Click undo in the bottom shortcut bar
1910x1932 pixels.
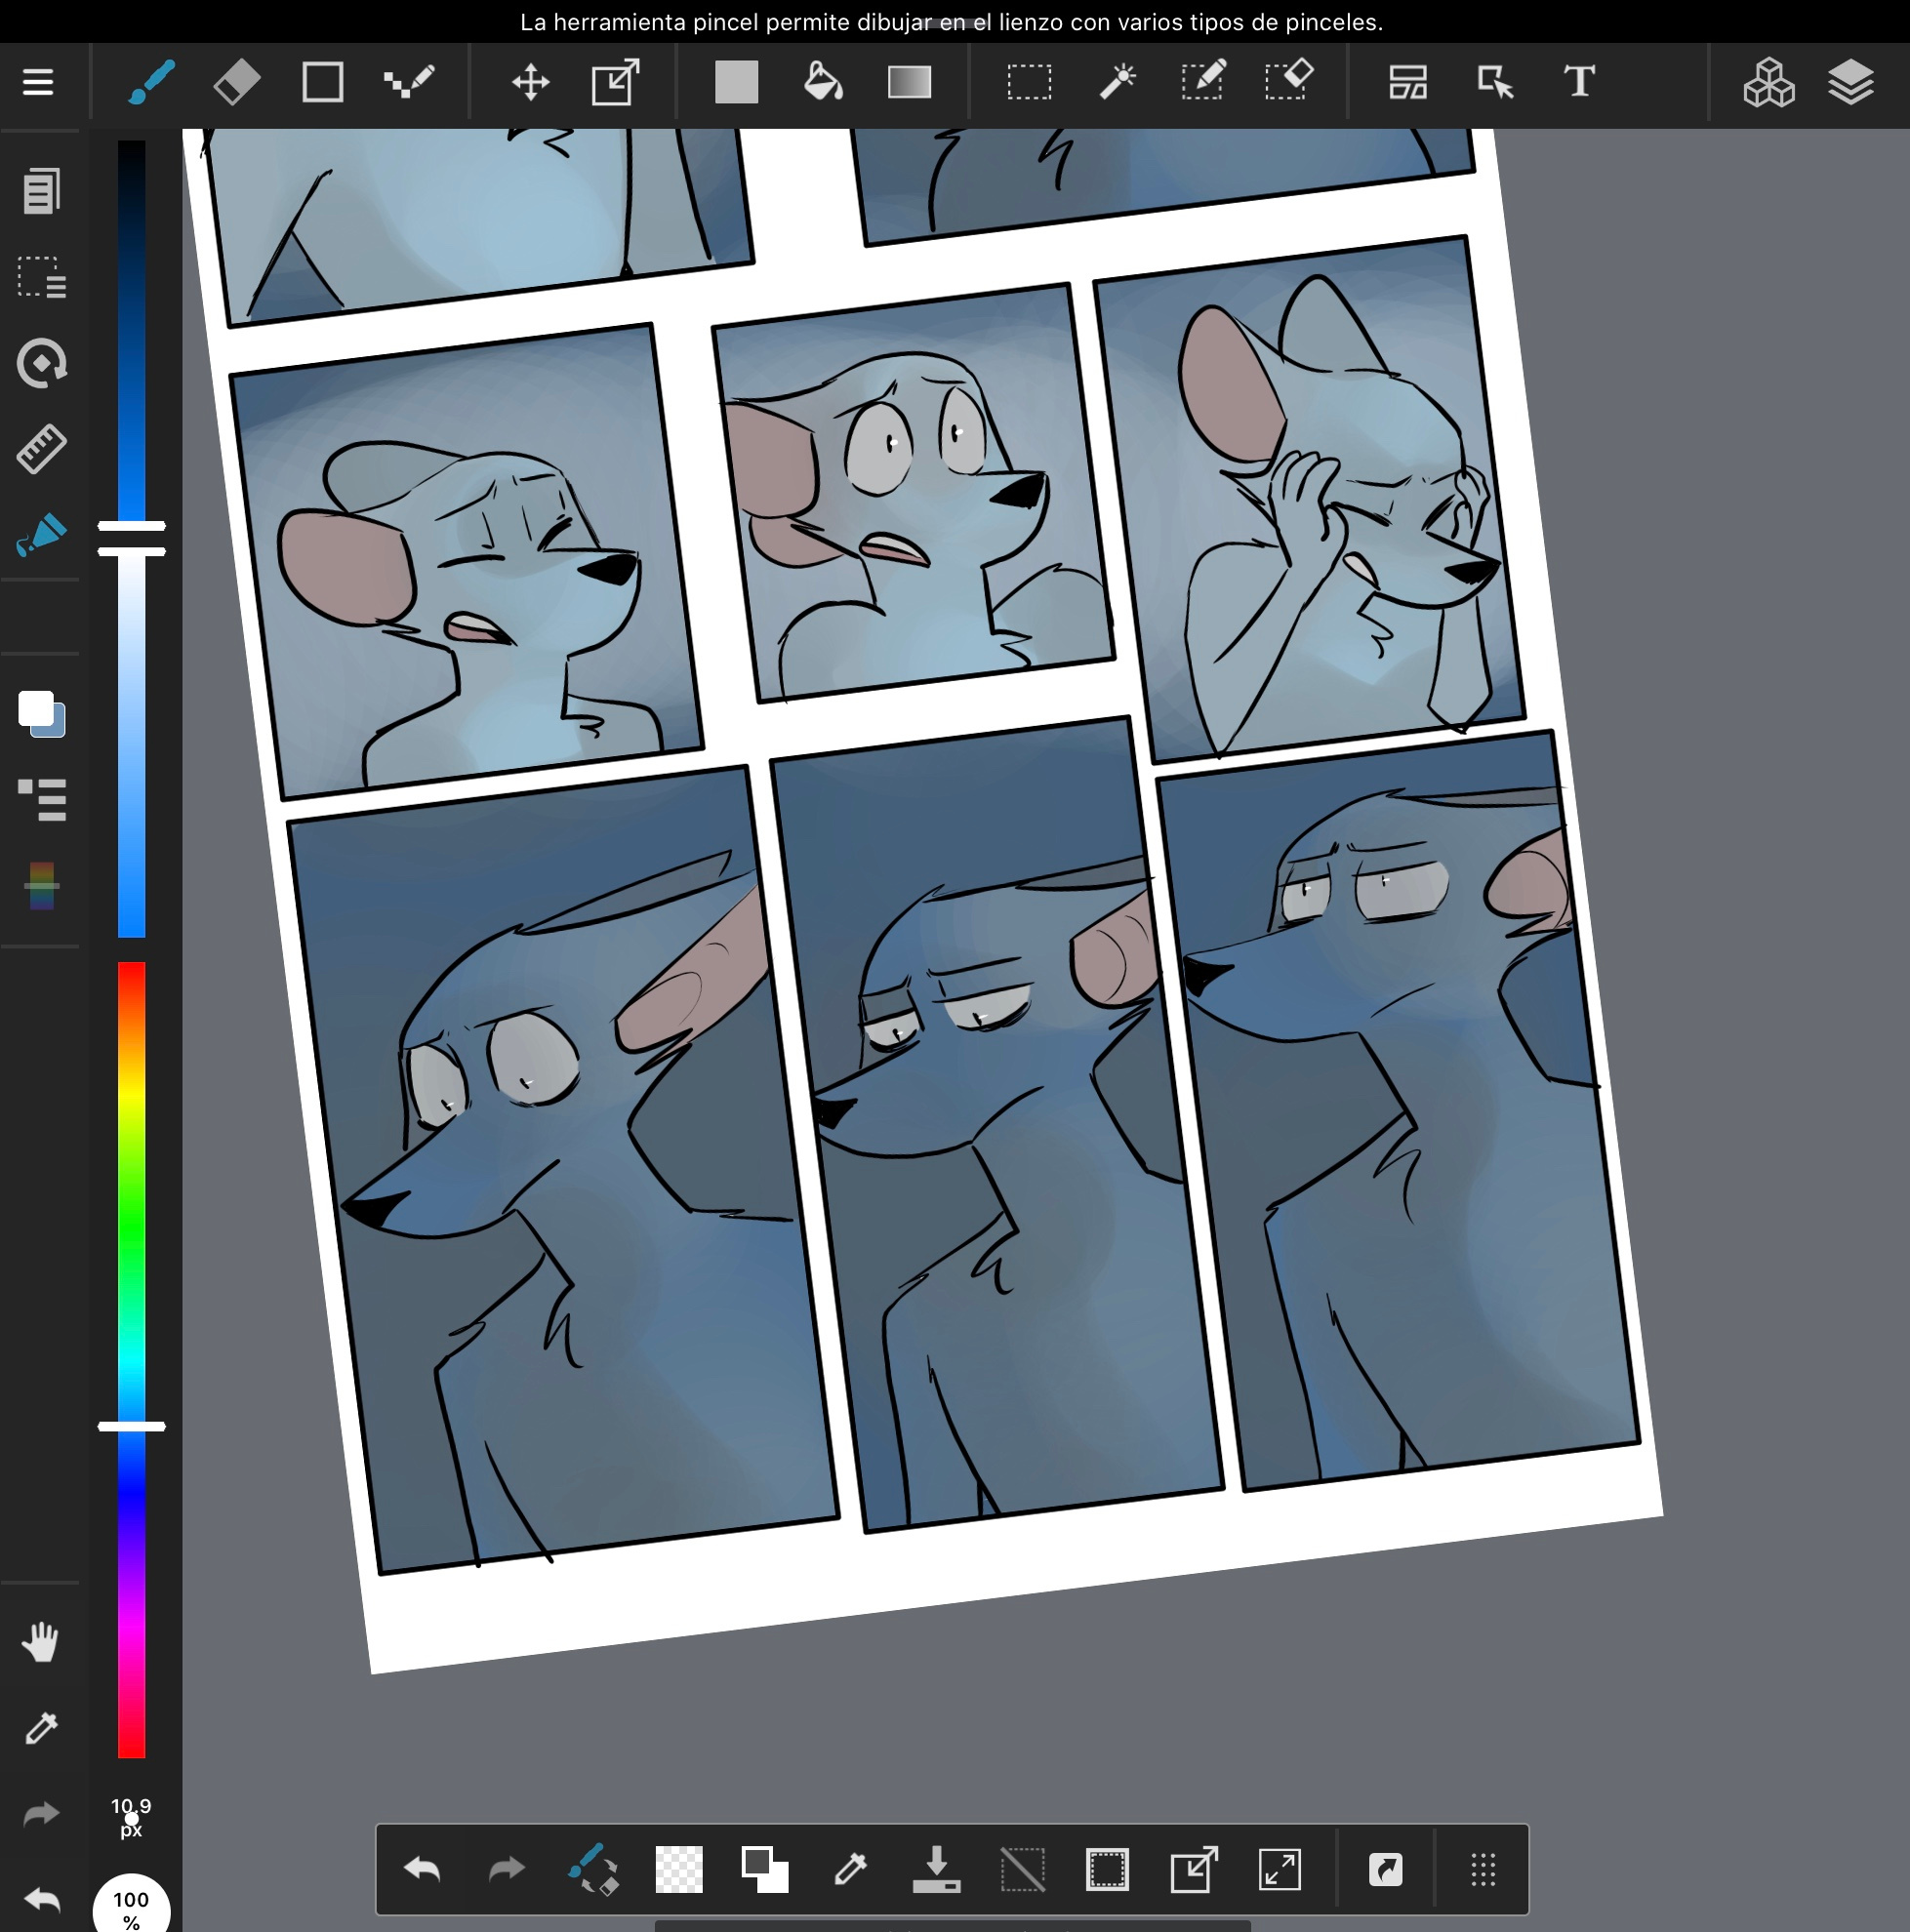click(422, 1869)
